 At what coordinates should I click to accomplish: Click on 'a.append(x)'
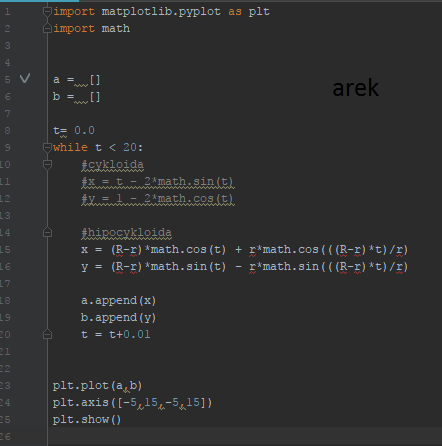click(118, 301)
